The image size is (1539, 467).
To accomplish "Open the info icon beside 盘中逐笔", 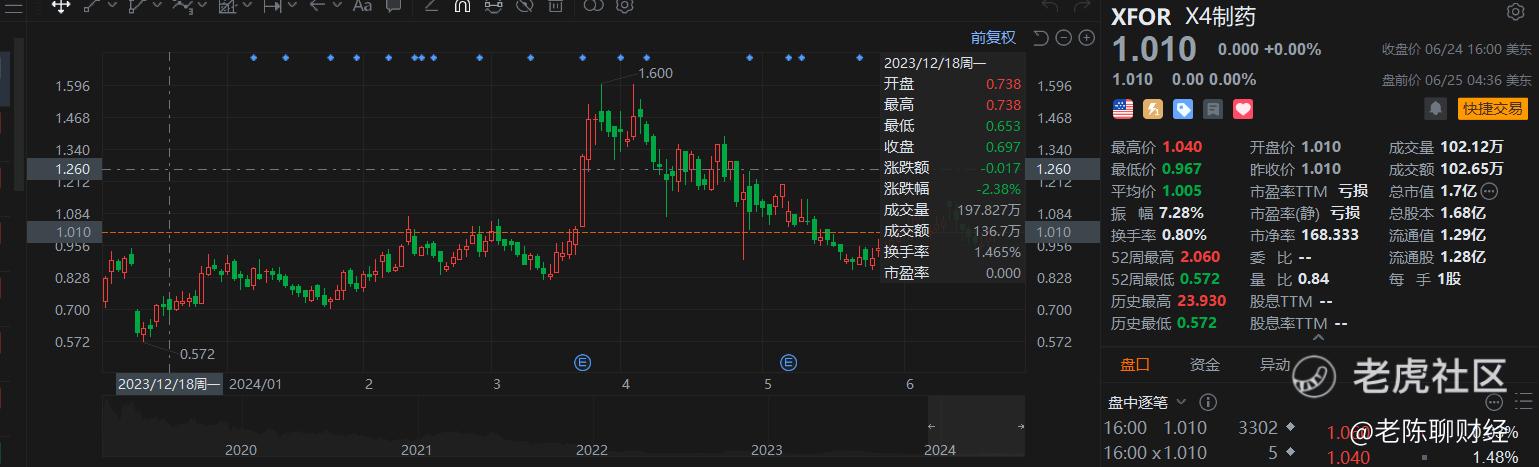I will click(x=1207, y=402).
